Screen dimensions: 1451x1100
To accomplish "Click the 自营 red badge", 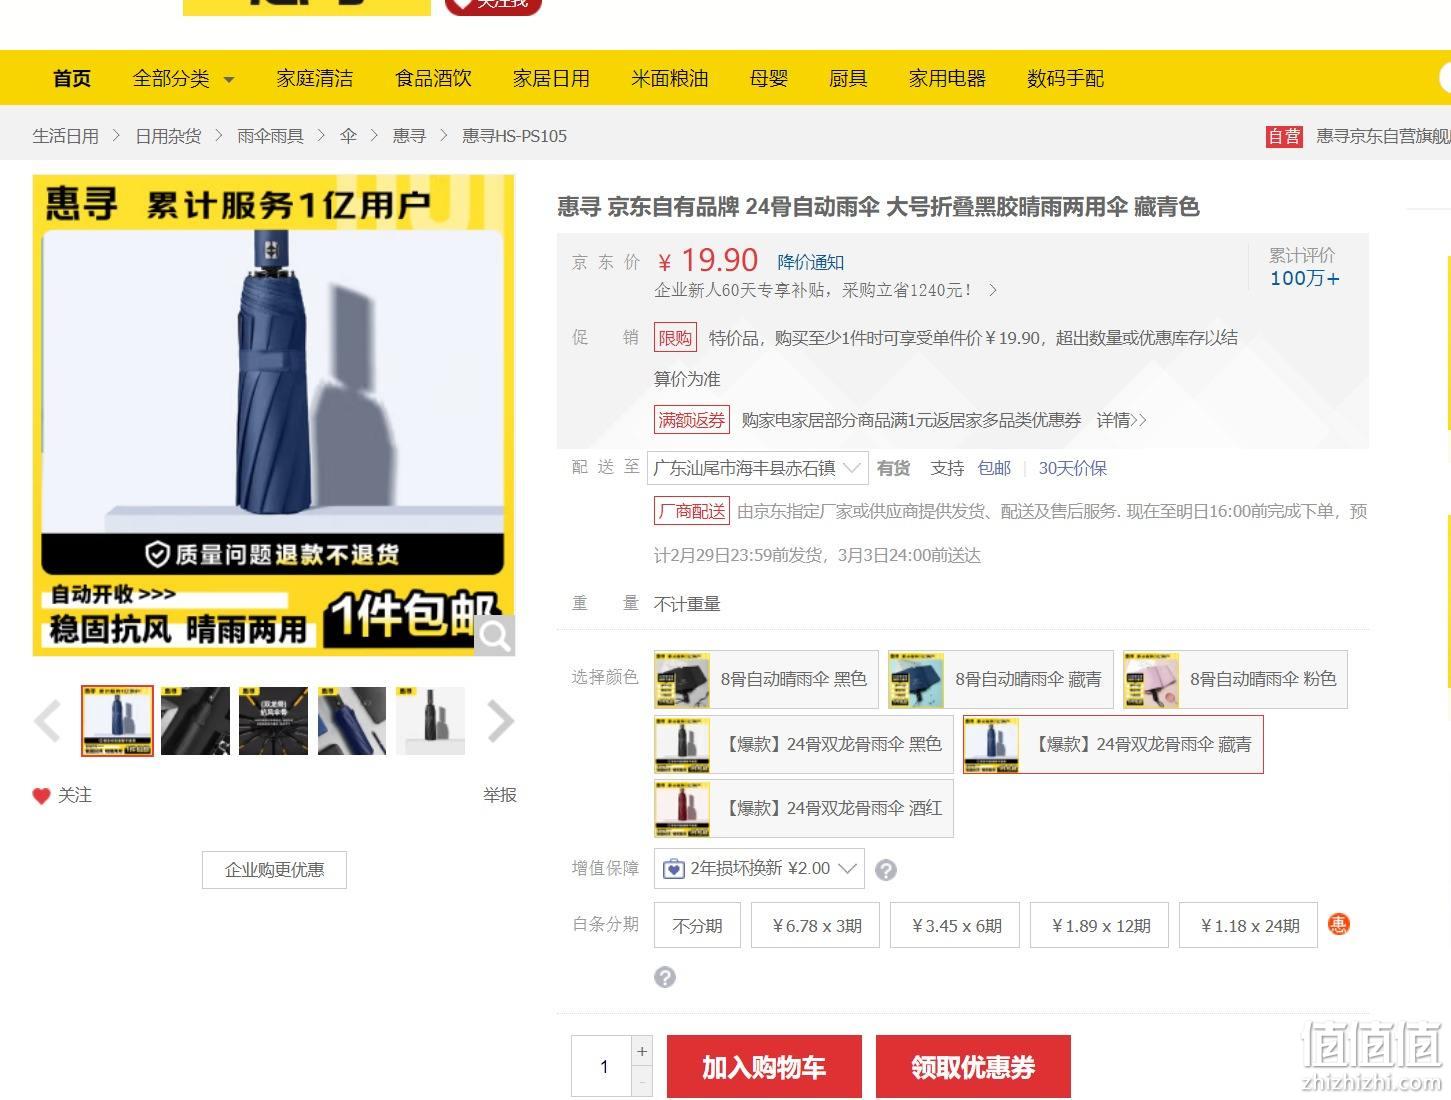I will tap(1284, 136).
